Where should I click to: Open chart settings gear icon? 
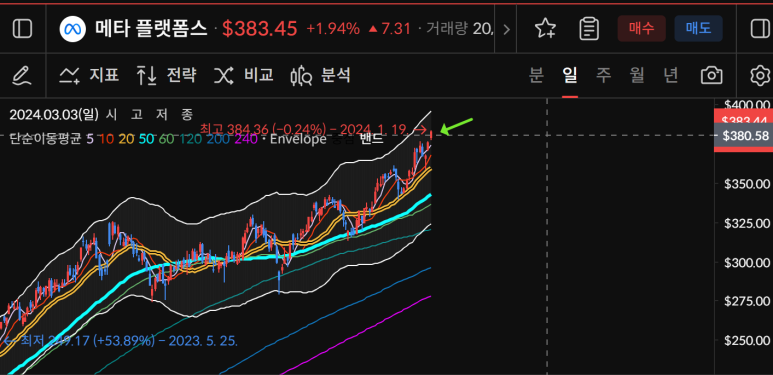point(760,75)
